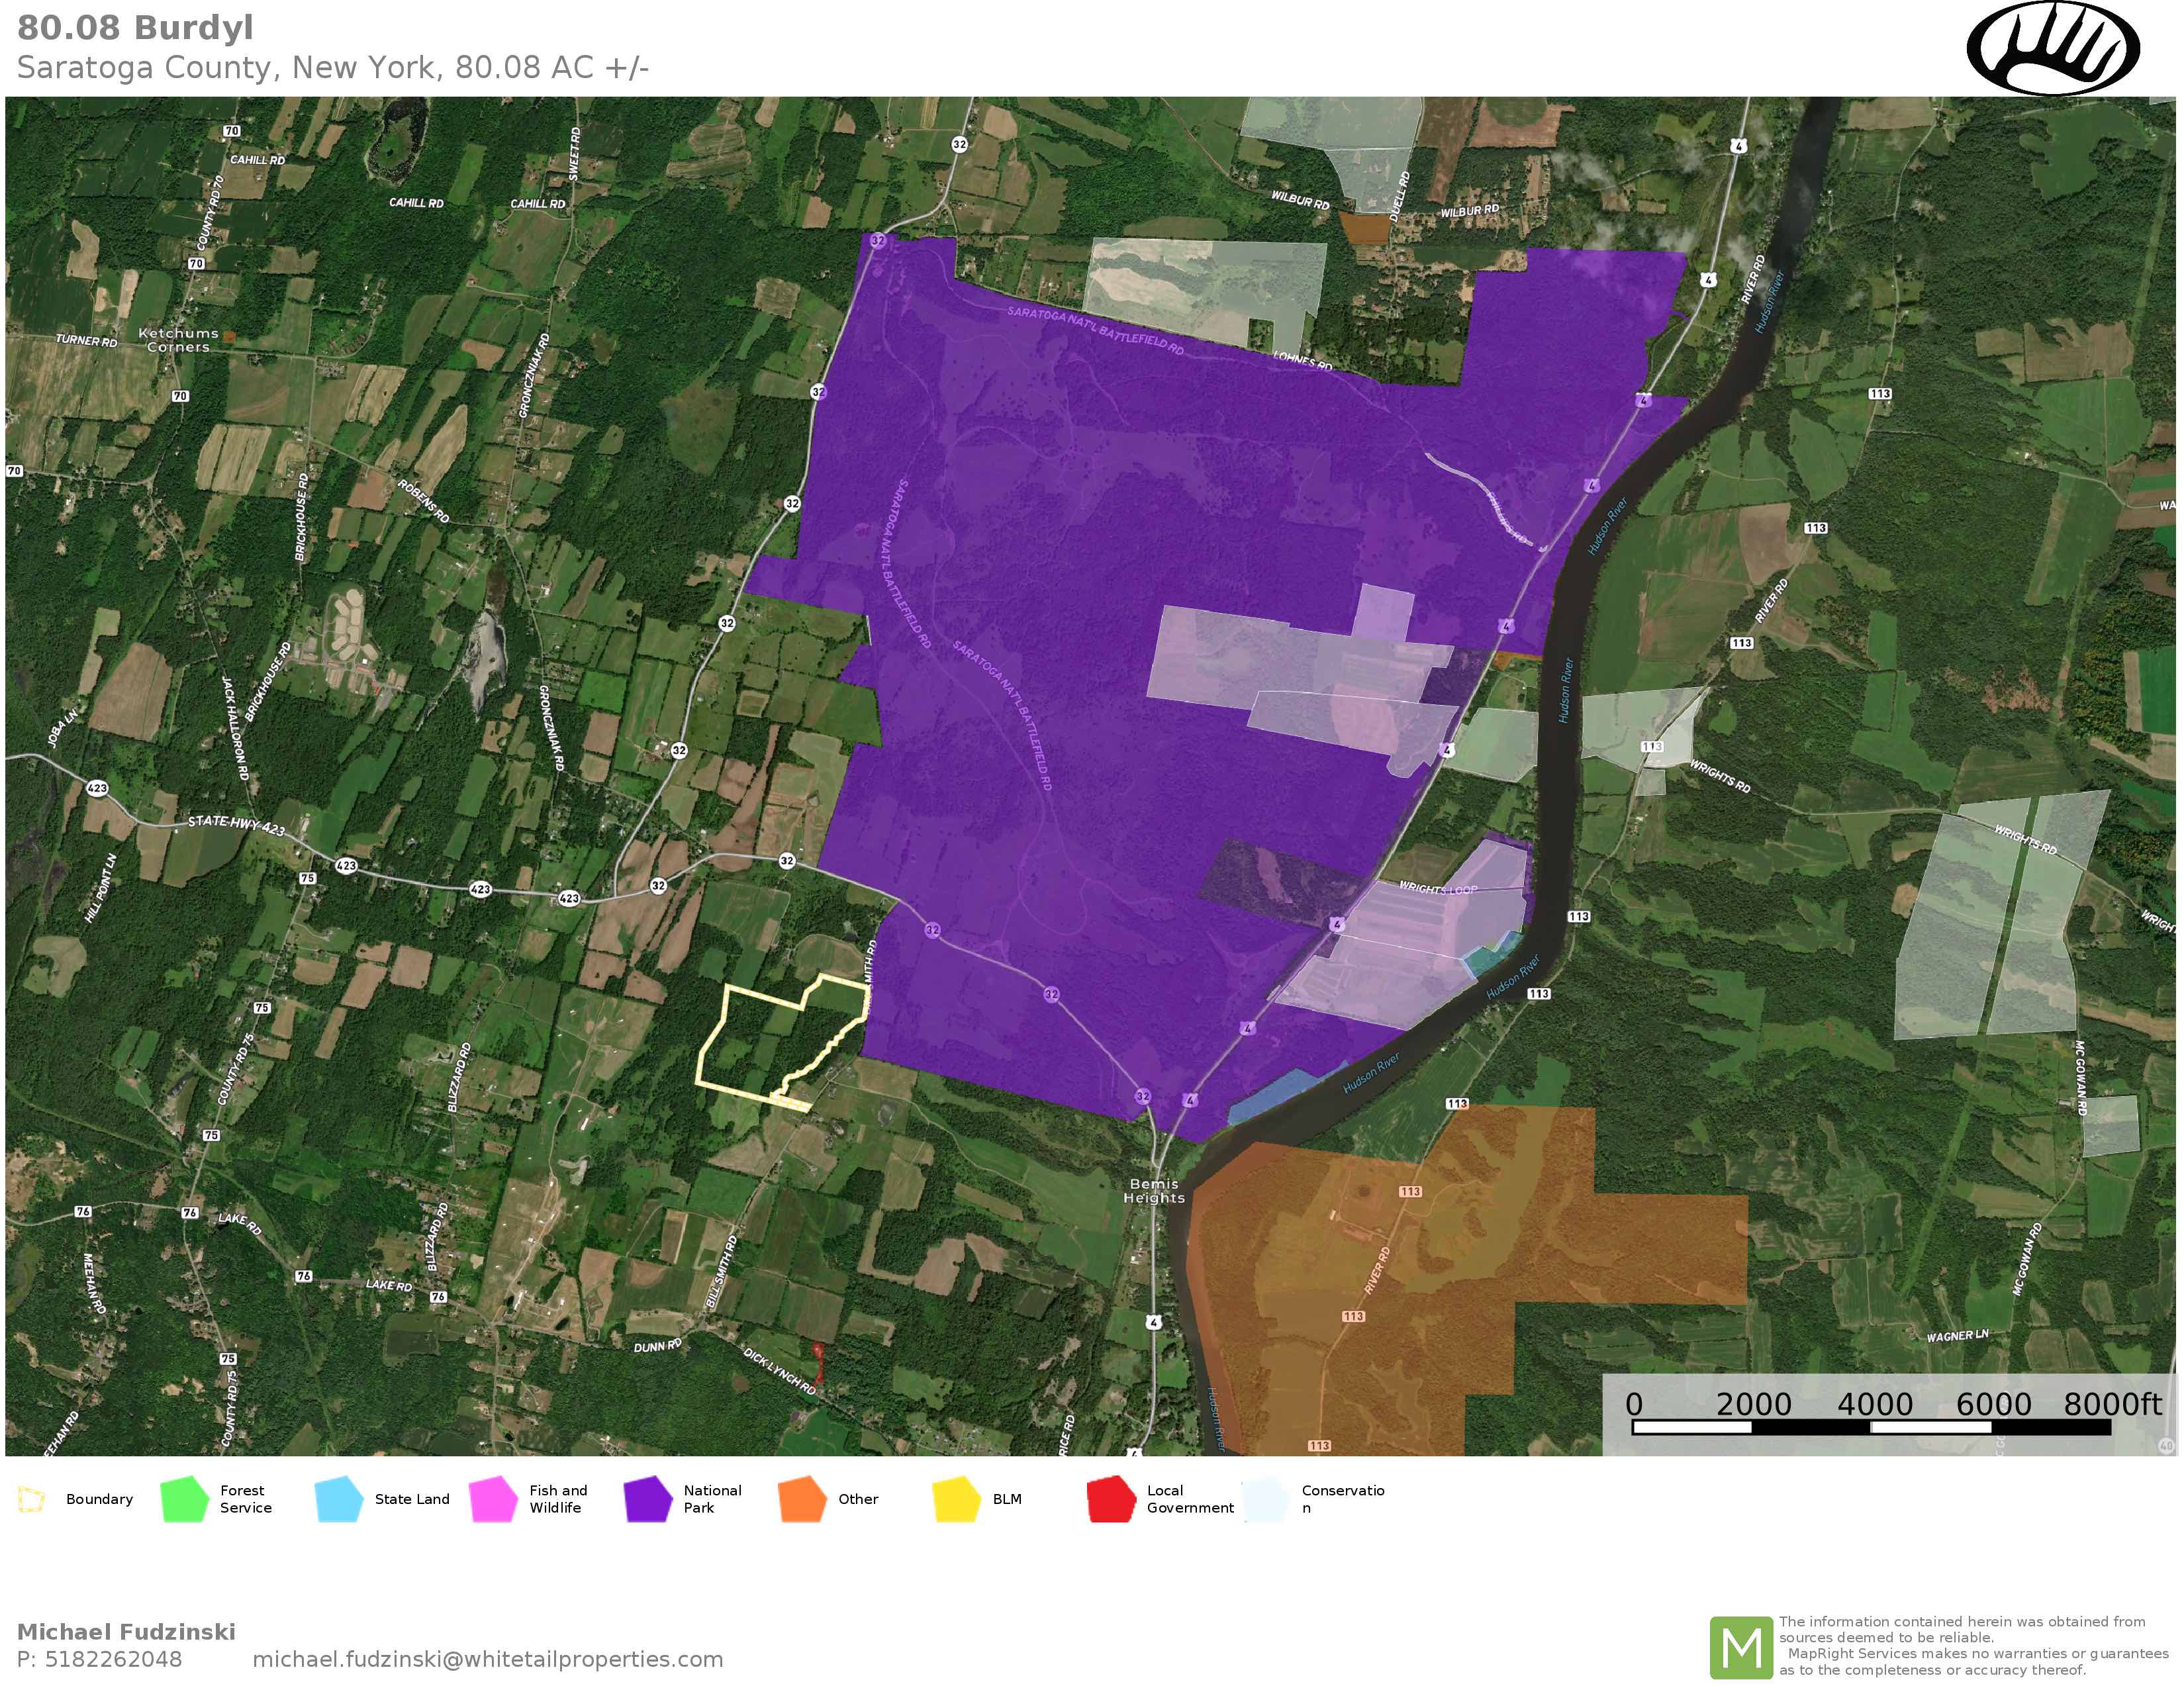This screenshot has height=1688, width=2184.
Task: Click the red Local Government legend icon
Action: (x=1111, y=1499)
